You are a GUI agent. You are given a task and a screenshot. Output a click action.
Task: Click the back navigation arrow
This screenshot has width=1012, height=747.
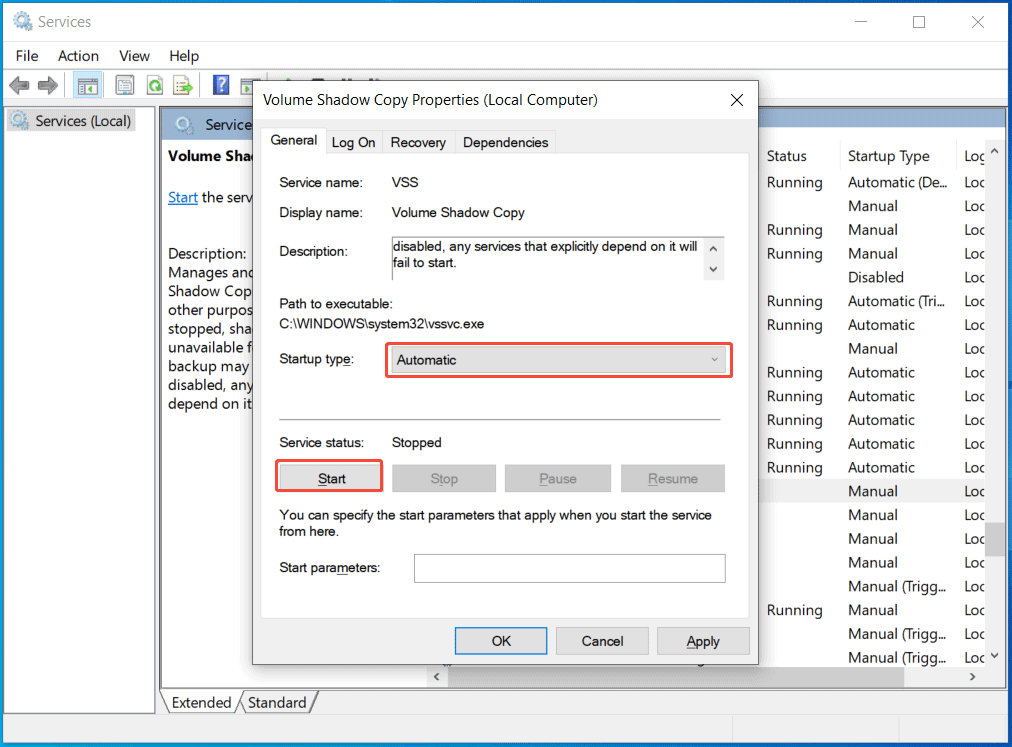tap(19, 85)
